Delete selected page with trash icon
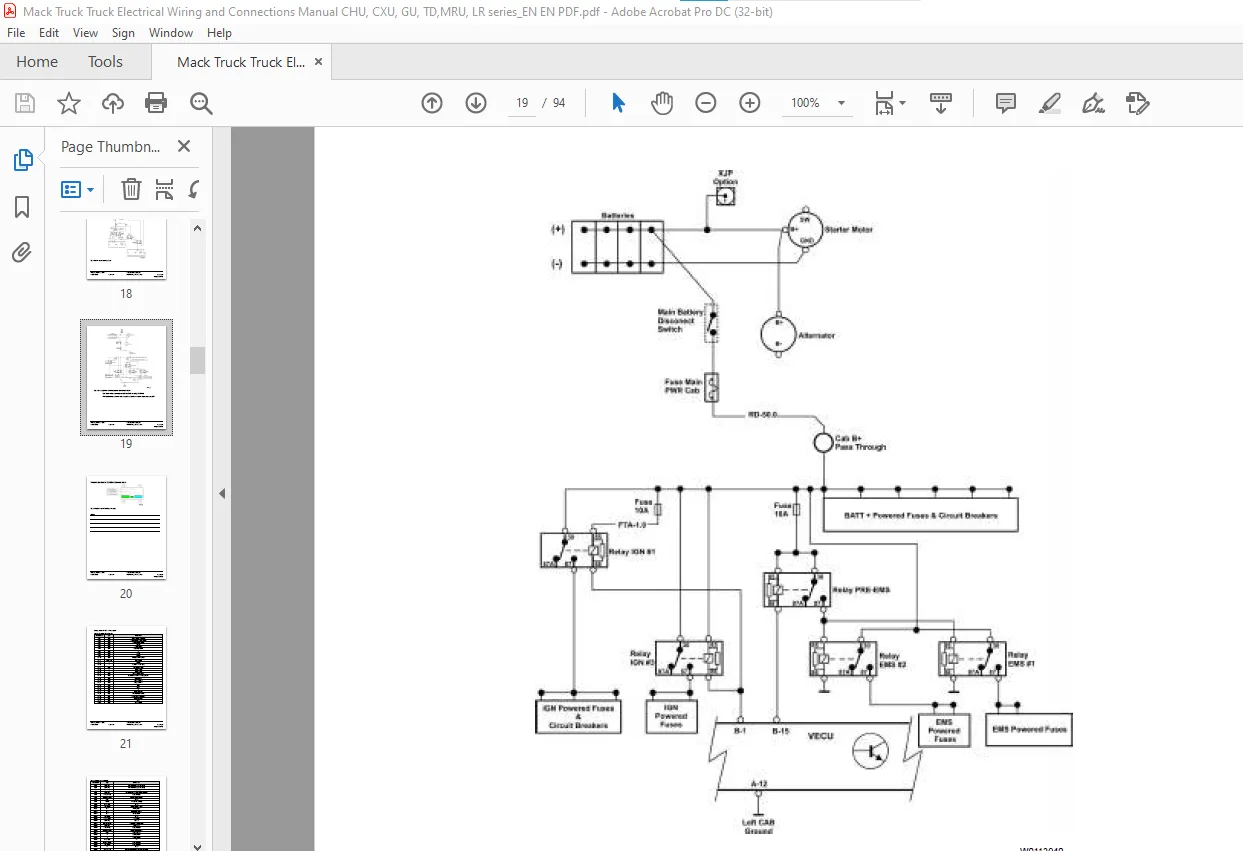This screenshot has height=851, width=1243. pyautogui.click(x=131, y=189)
